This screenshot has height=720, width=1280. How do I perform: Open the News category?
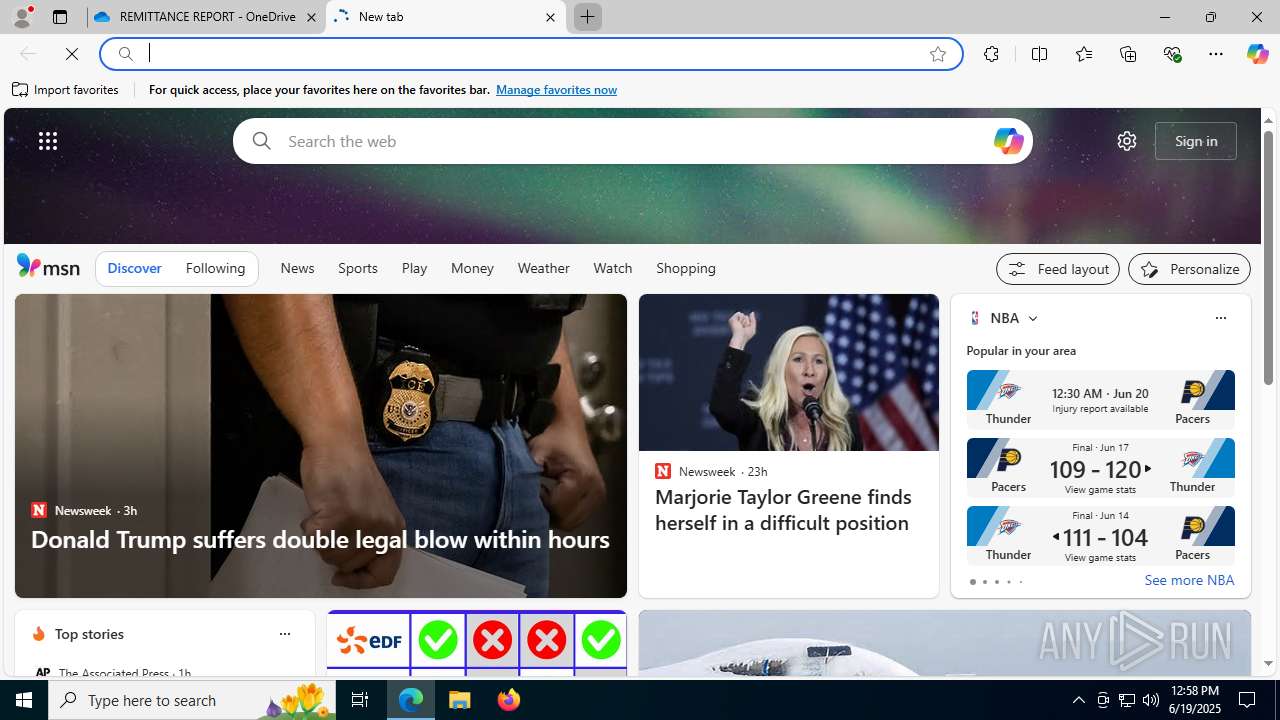point(297,268)
